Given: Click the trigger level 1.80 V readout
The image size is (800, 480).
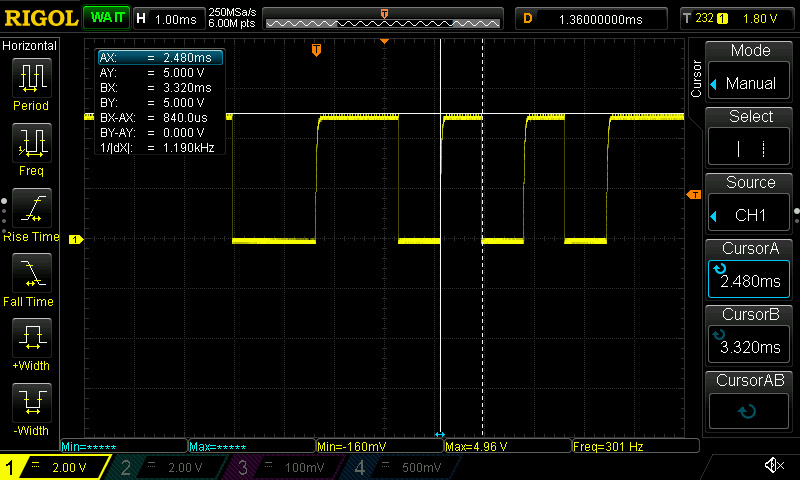Looking at the screenshot, I should point(760,19).
